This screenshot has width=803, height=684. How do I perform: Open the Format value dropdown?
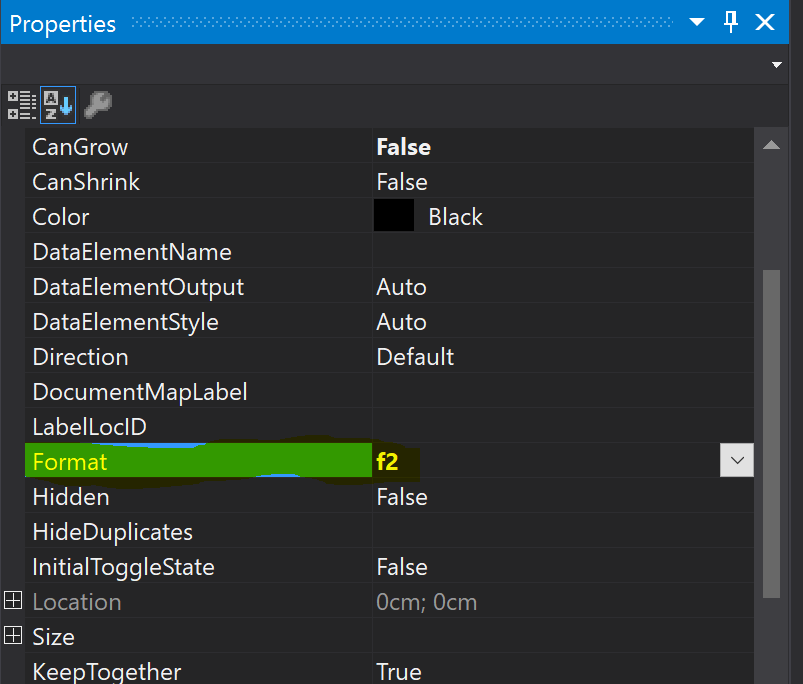736,461
